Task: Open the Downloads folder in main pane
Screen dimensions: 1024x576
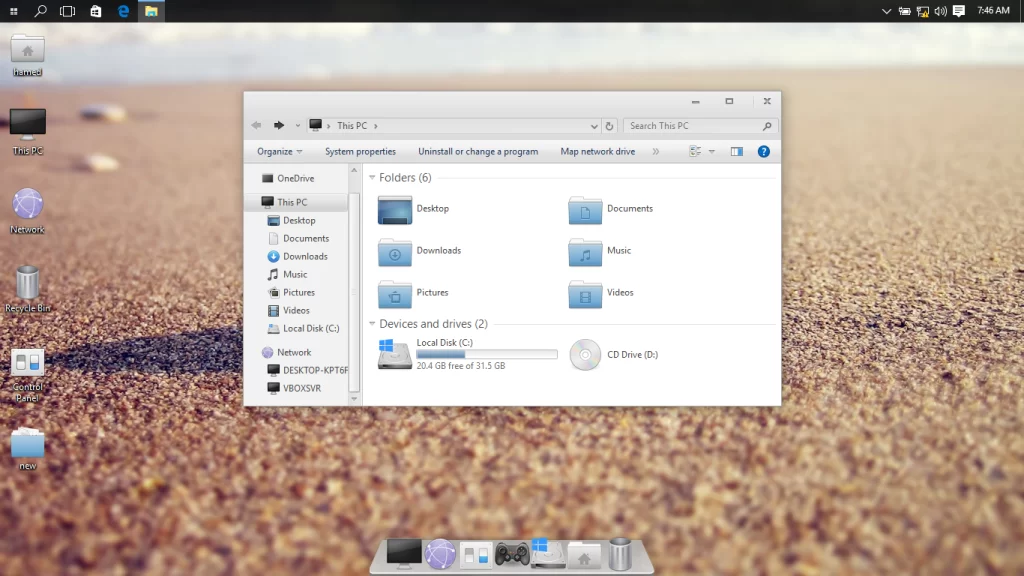Action: 395,251
